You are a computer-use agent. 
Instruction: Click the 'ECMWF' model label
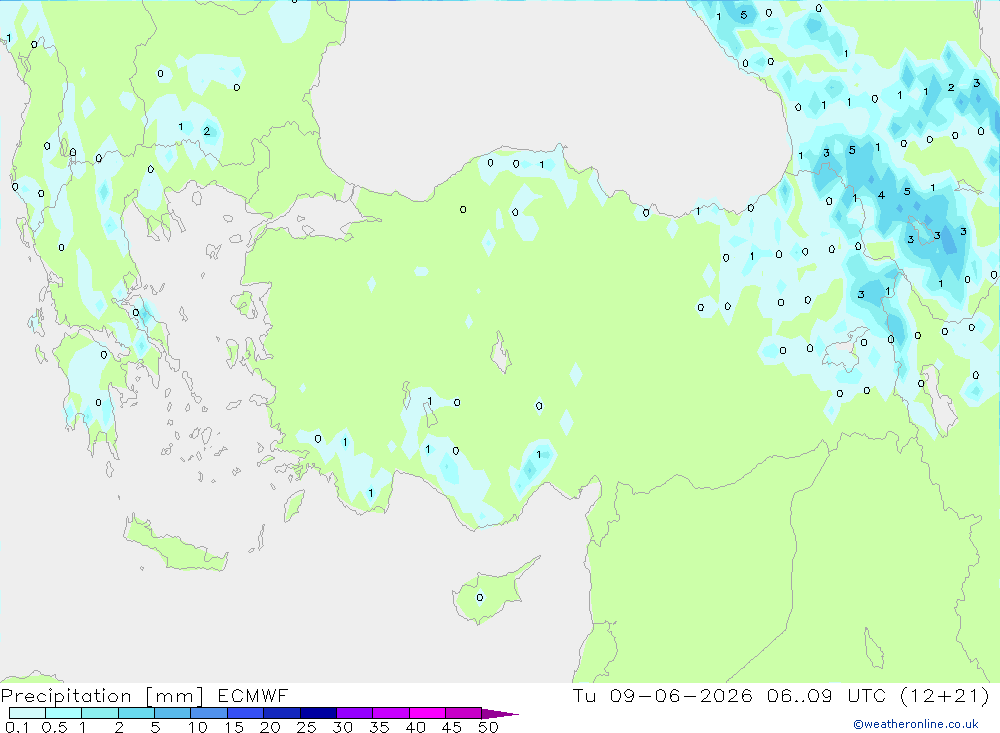point(253,696)
